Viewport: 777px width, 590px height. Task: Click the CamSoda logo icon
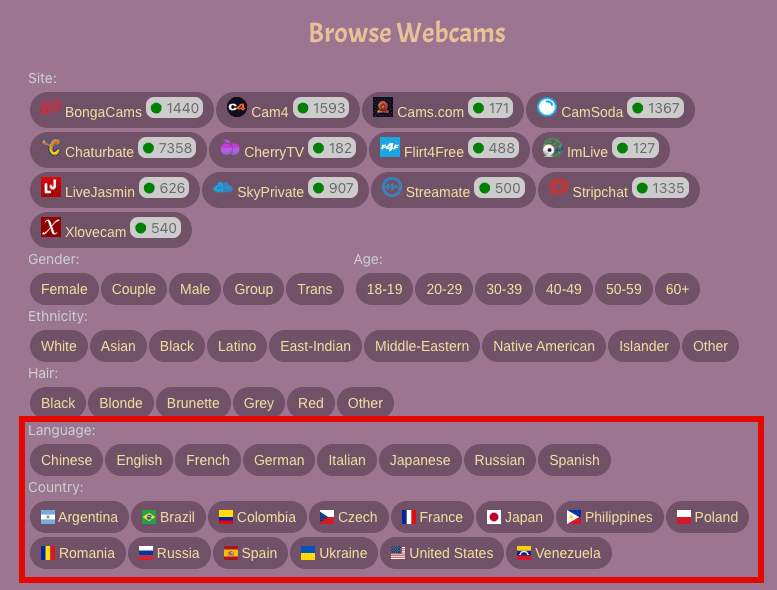point(547,107)
